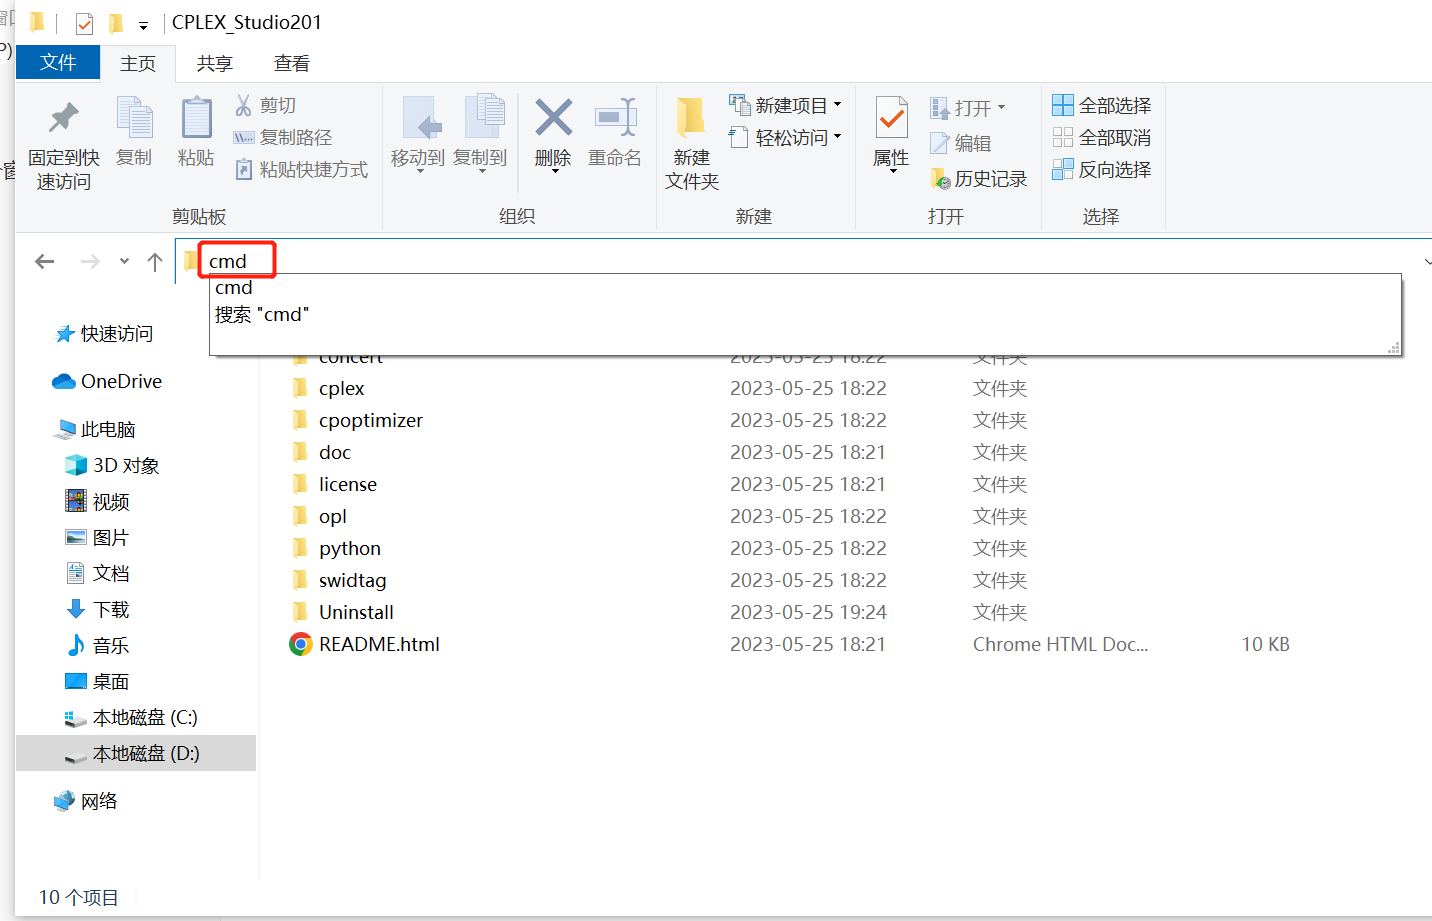Image resolution: width=1432 pixels, height=921 pixels.
Task: Click Paste shortcut (粘贴快捷方式)
Action: pyautogui.click(x=301, y=169)
